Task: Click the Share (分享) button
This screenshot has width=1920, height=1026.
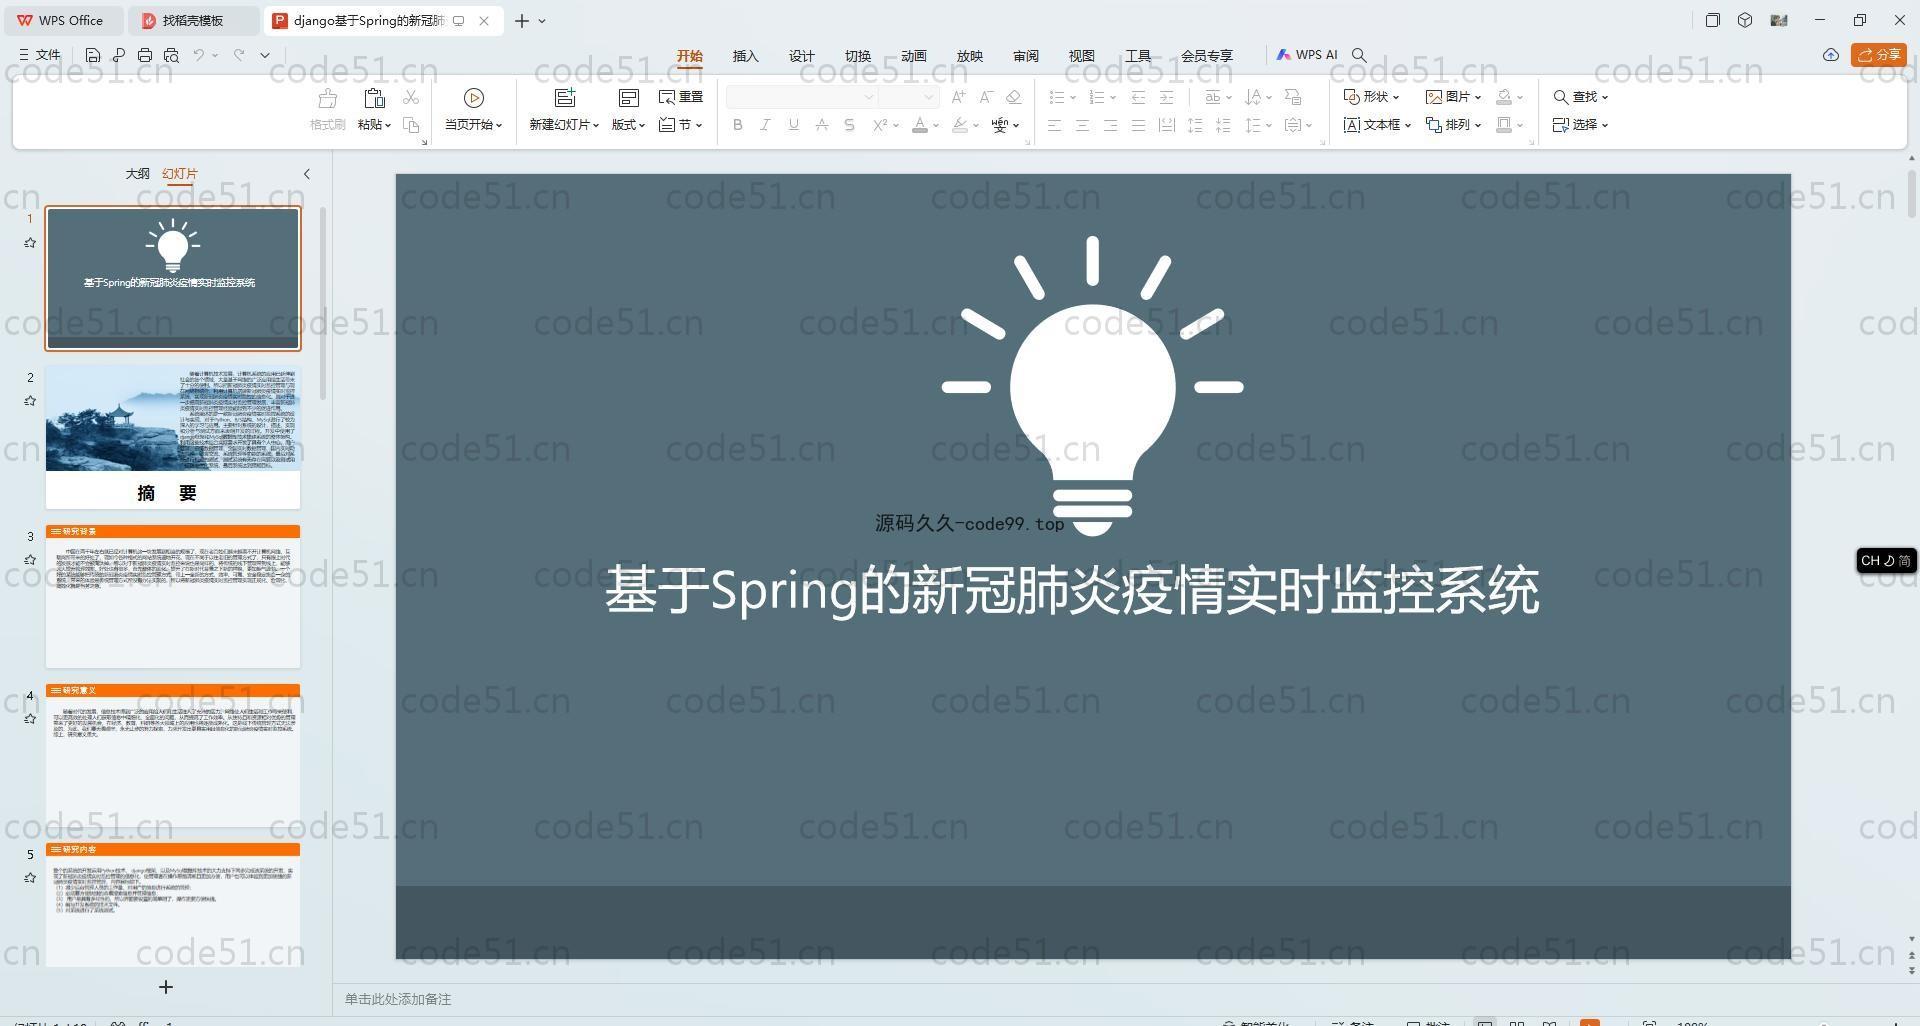Action: tap(1879, 55)
